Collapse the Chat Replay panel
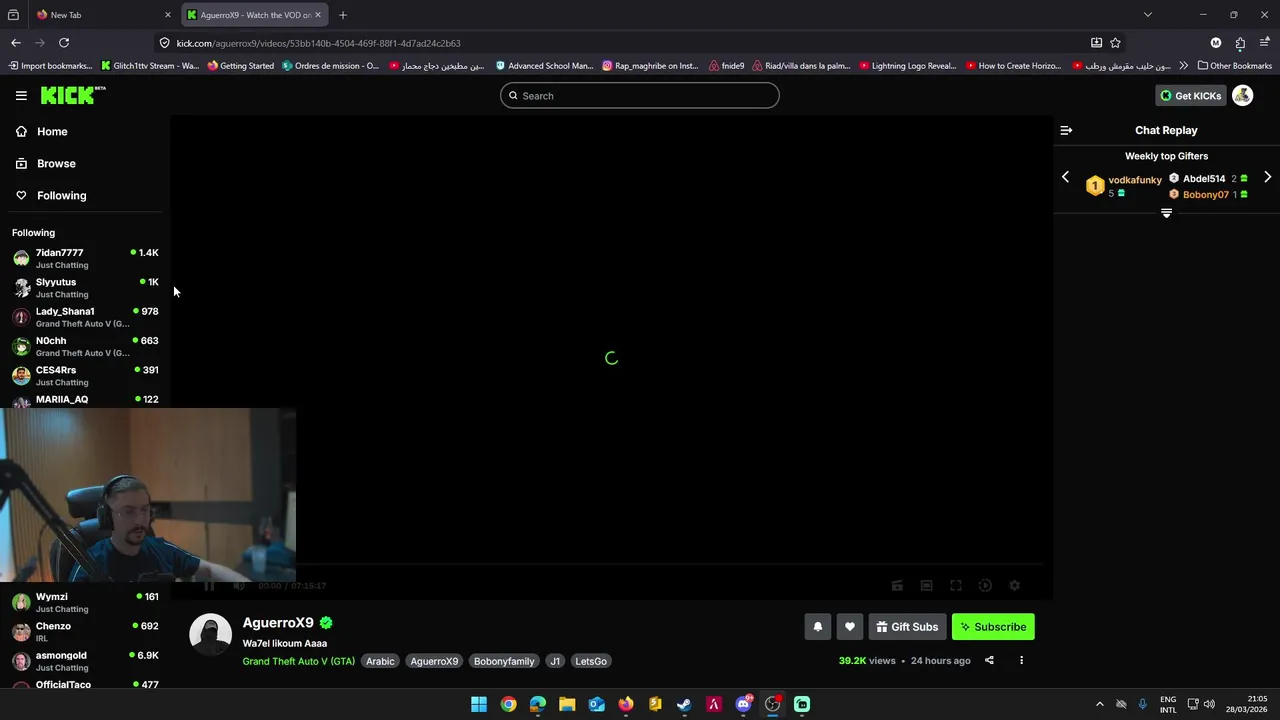The height and width of the screenshot is (720, 1280). tap(1066, 130)
